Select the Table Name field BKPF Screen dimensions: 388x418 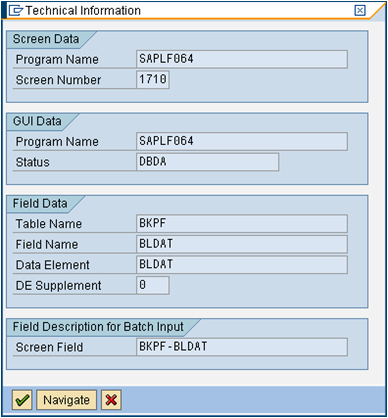pyautogui.click(x=242, y=223)
